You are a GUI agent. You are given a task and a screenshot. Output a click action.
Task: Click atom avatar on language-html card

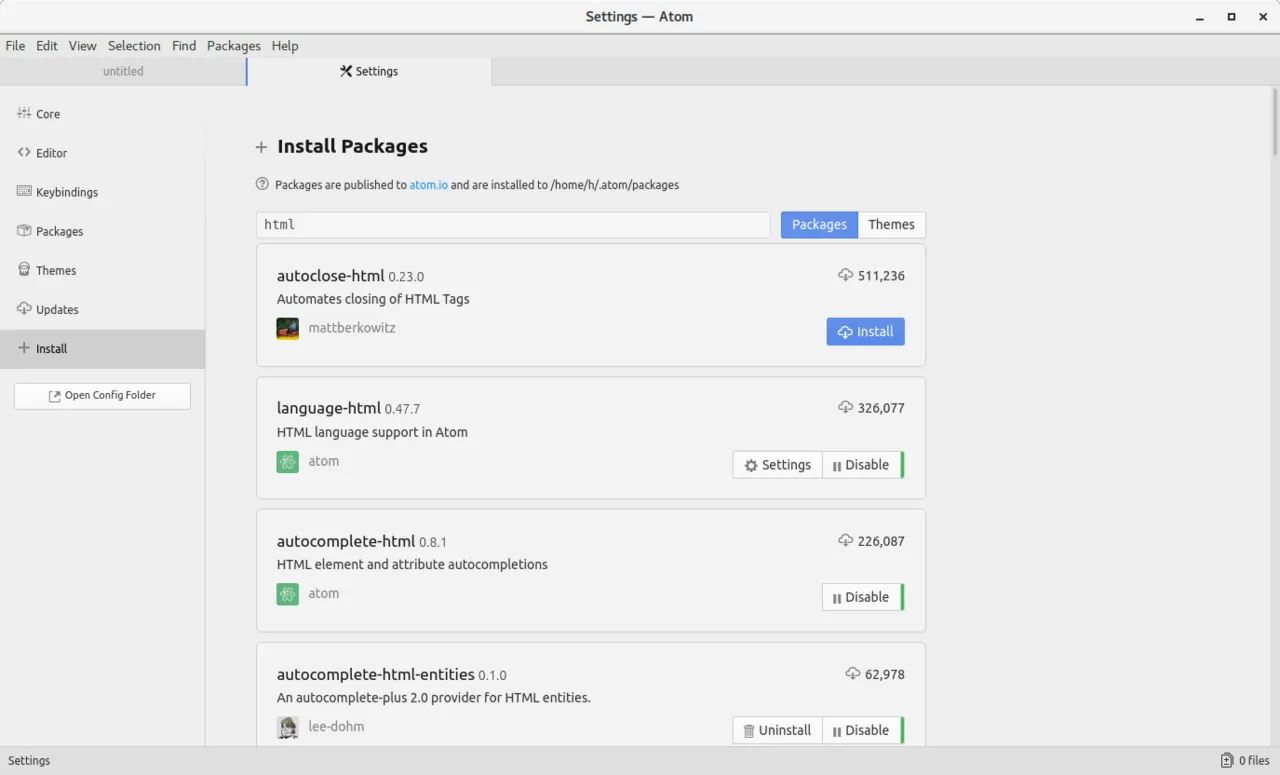click(288, 461)
